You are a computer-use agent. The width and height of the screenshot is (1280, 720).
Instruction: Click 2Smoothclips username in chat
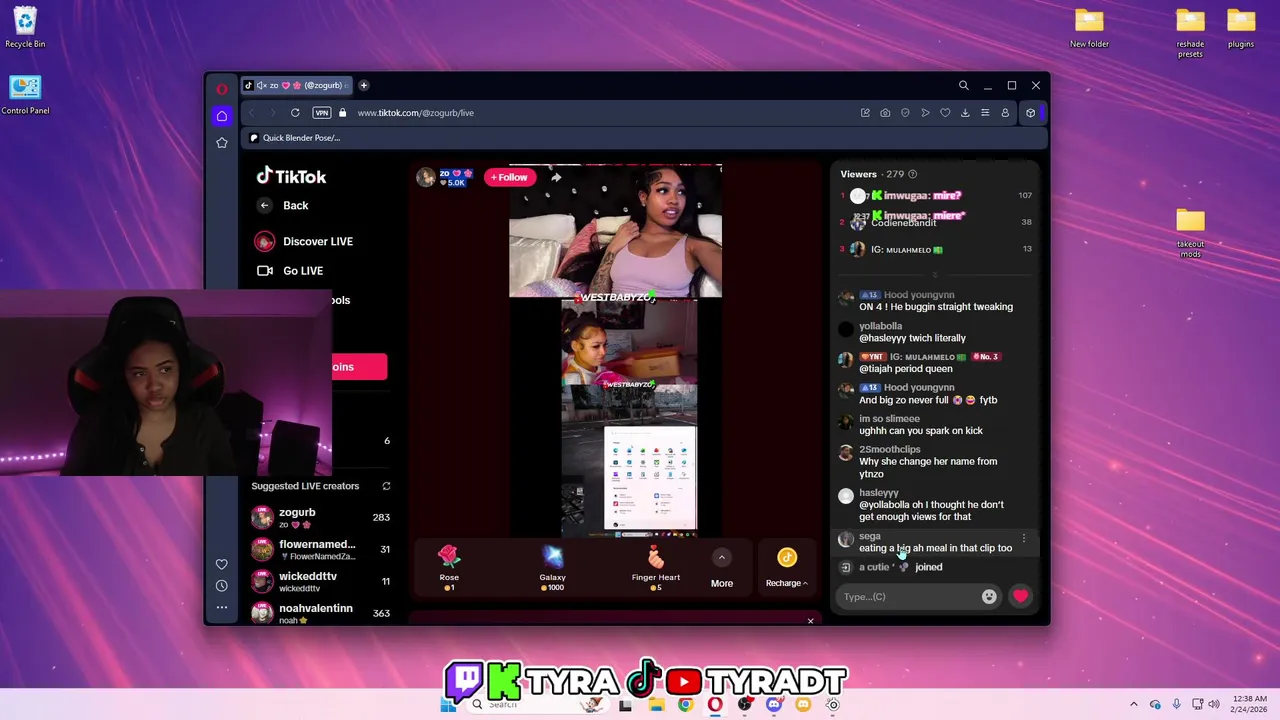[890, 450]
